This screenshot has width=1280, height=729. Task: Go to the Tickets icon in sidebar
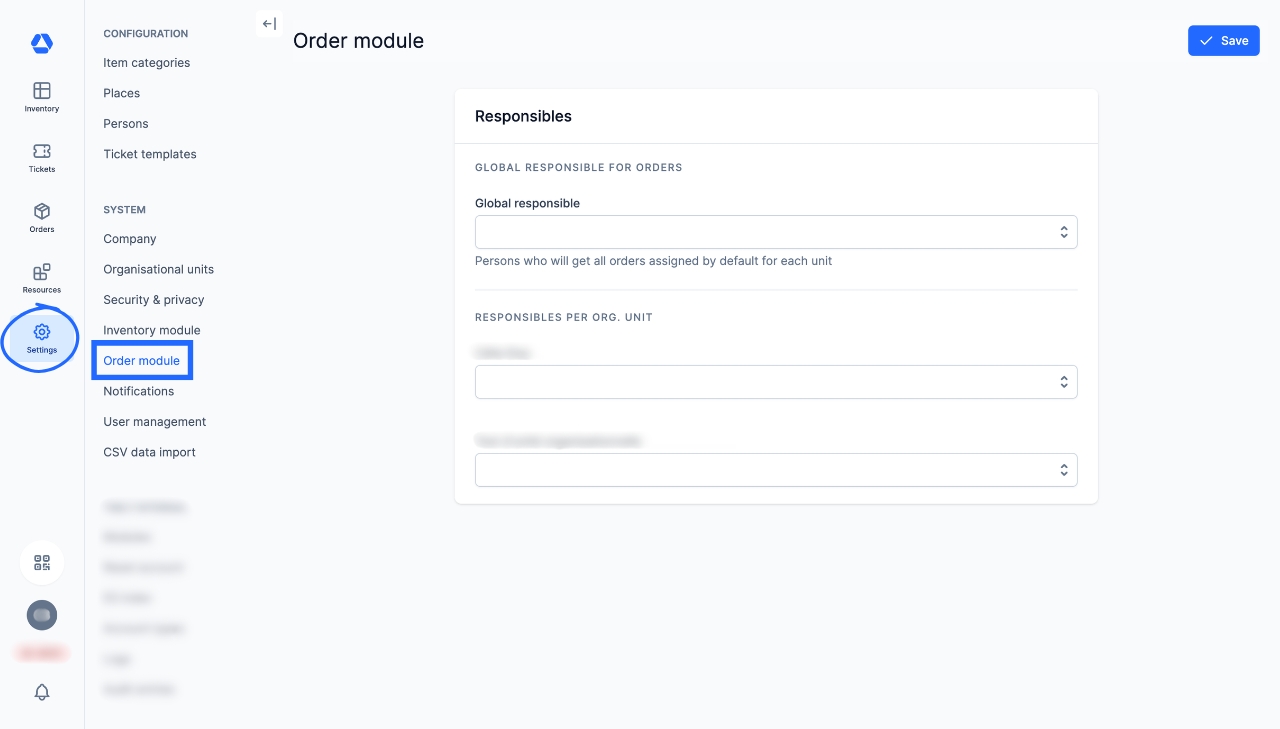pyautogui.click(x=42, y=156)
